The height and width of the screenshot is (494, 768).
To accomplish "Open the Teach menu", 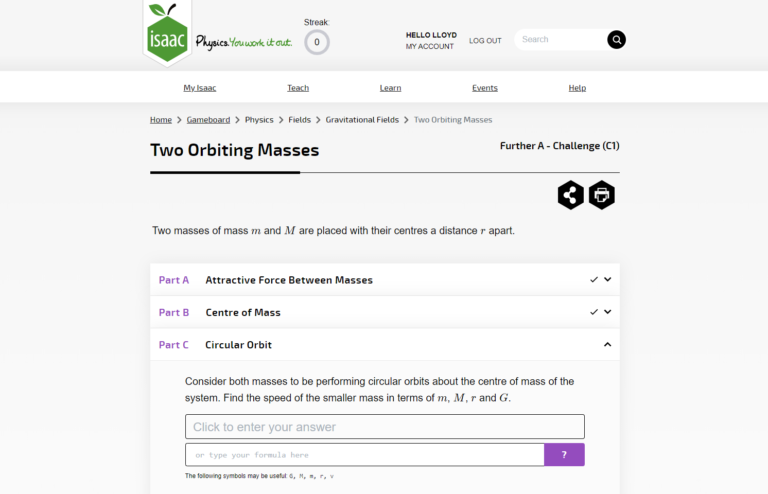I will (x=298, y=88).
